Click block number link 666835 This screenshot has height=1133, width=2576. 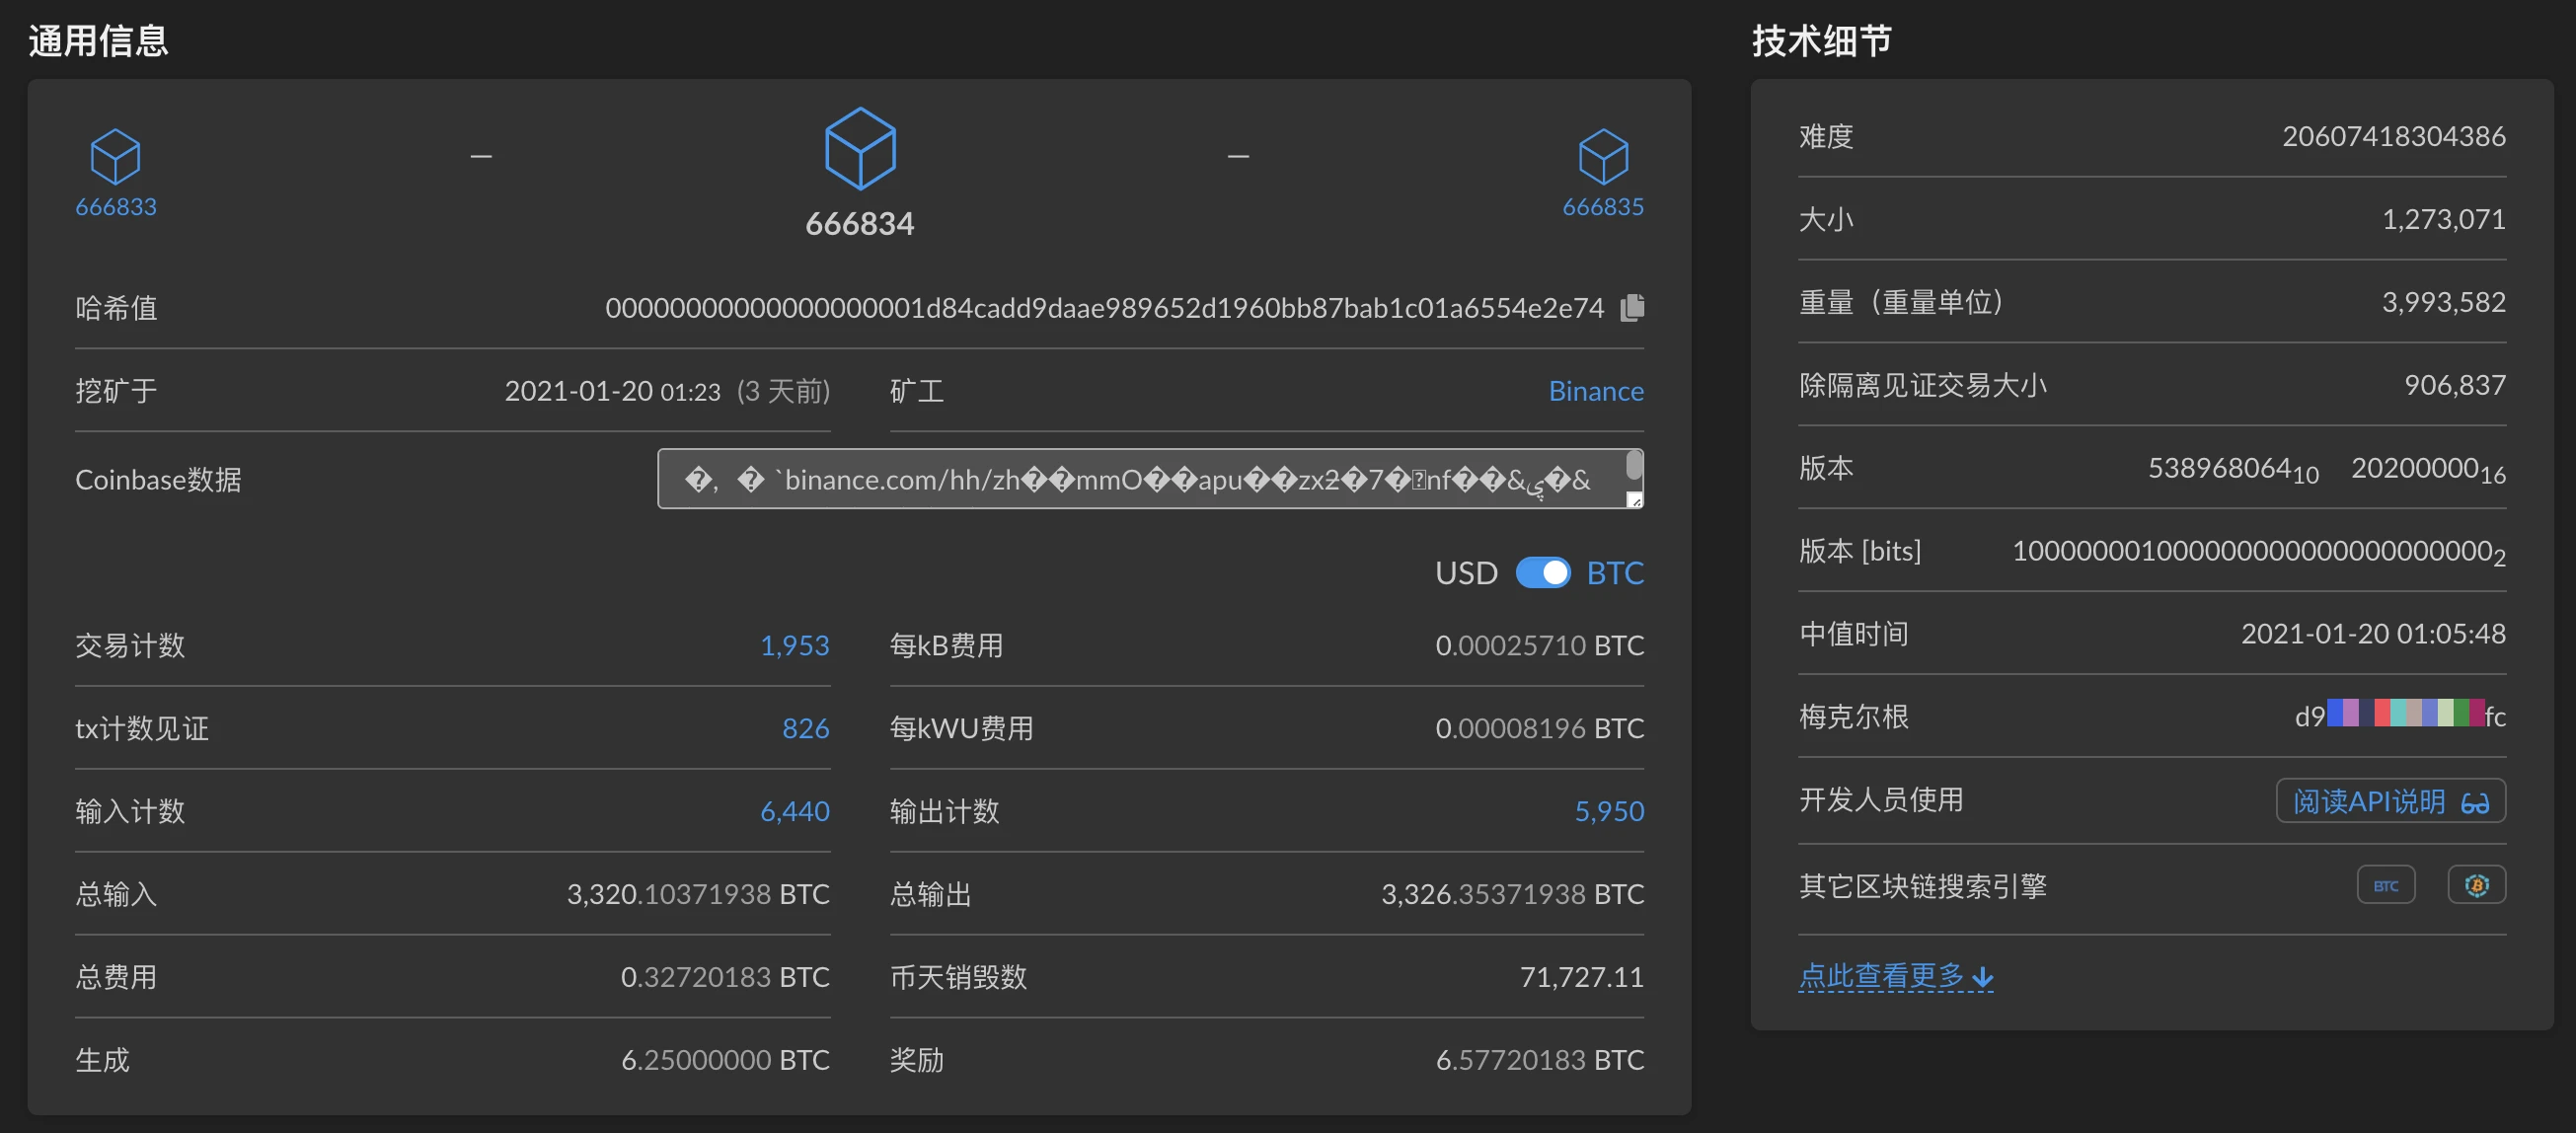1603,207
